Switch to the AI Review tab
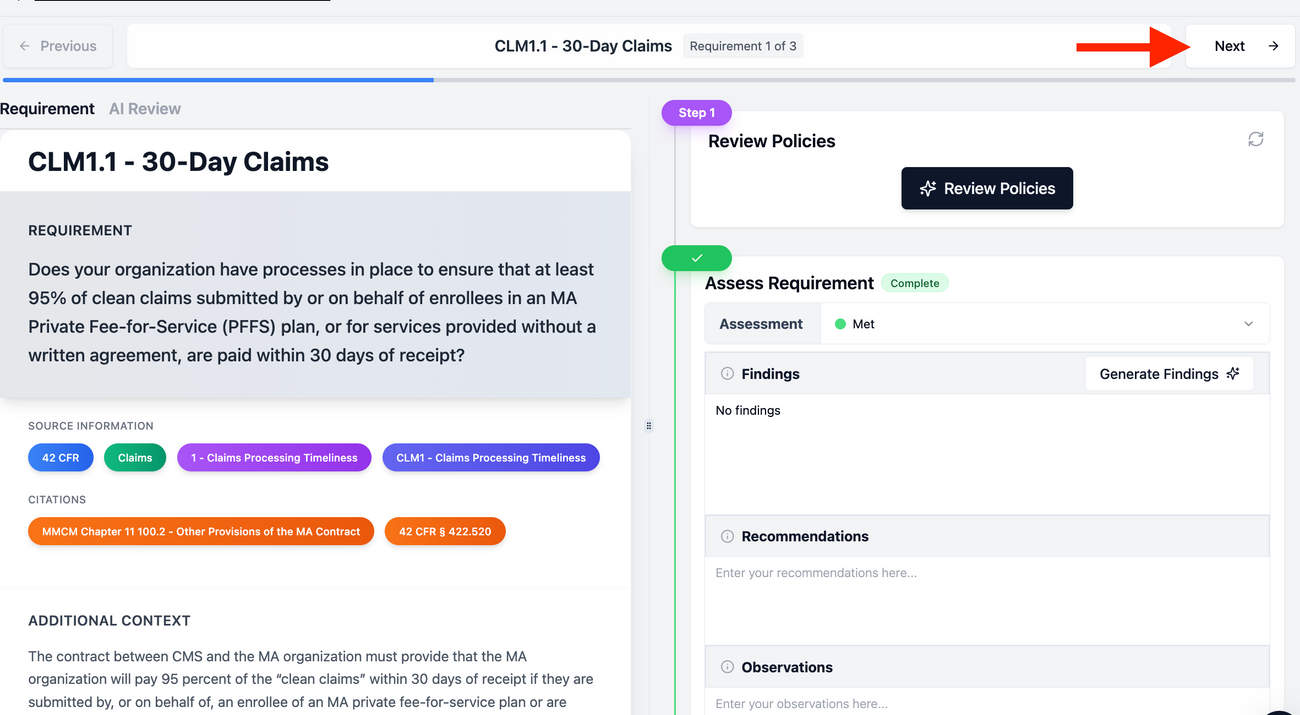 [145, 108]
